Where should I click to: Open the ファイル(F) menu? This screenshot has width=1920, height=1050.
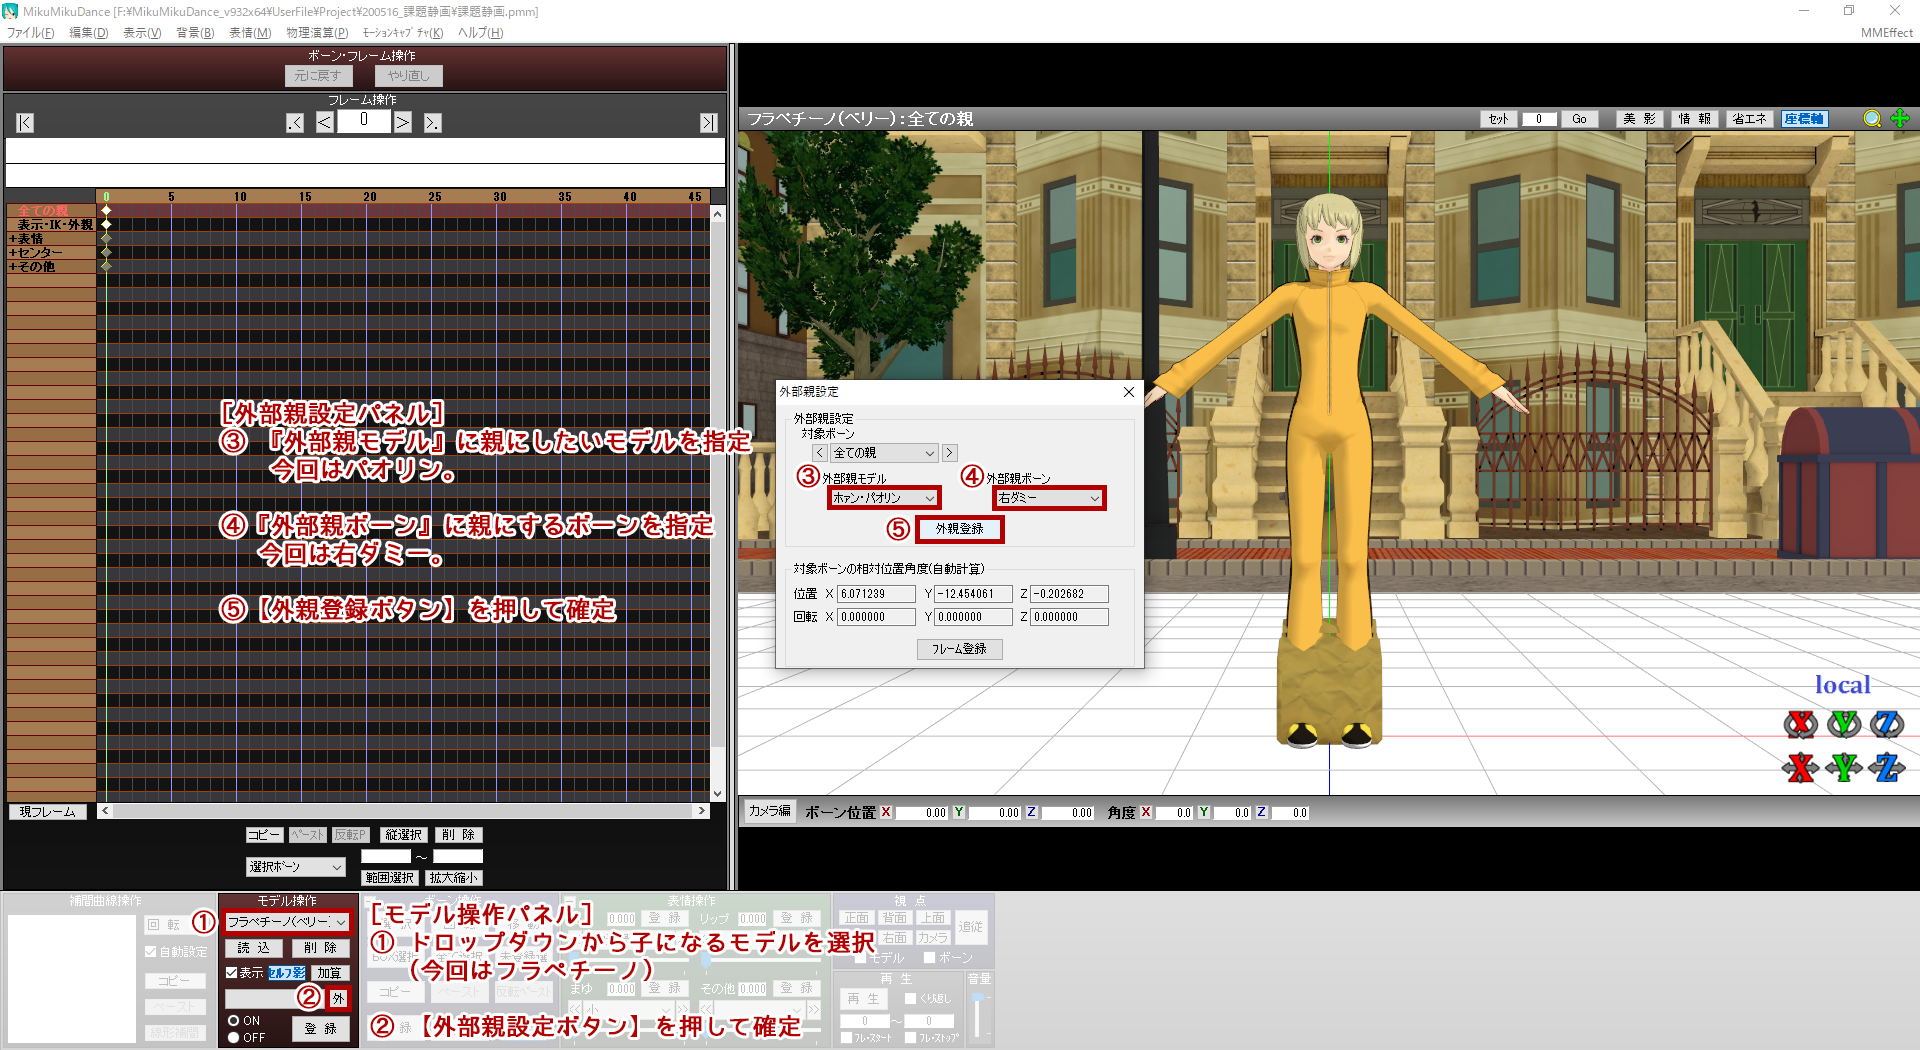click(30, 33)
